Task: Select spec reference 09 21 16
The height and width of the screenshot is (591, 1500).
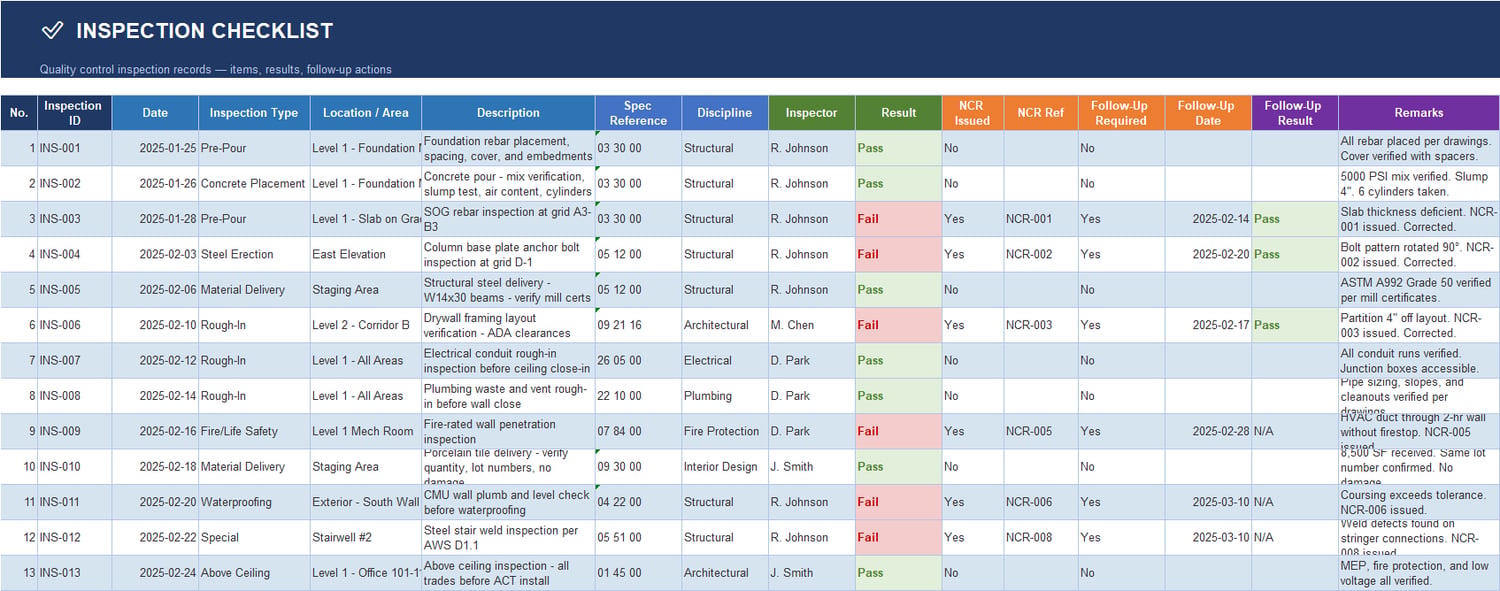Action: click(638, 325)
